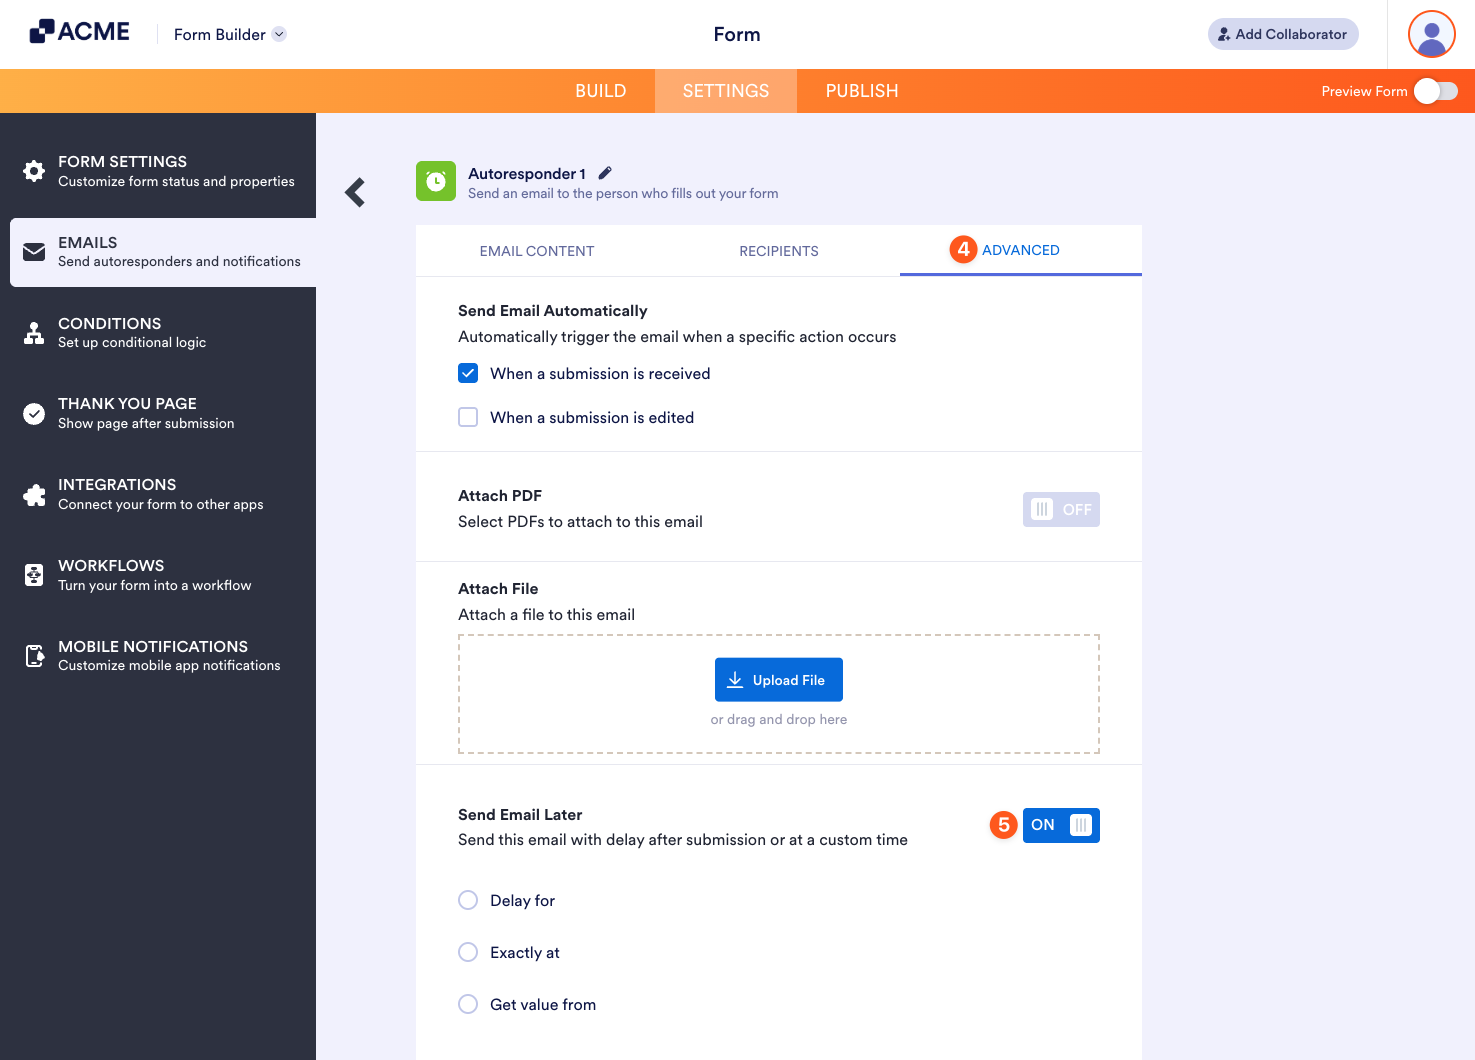Viewport: 1475px width, 1060px height.
Task: Click the Mobile Notifications phone icon
Action: pyautogui.click(x=34, y=655)
